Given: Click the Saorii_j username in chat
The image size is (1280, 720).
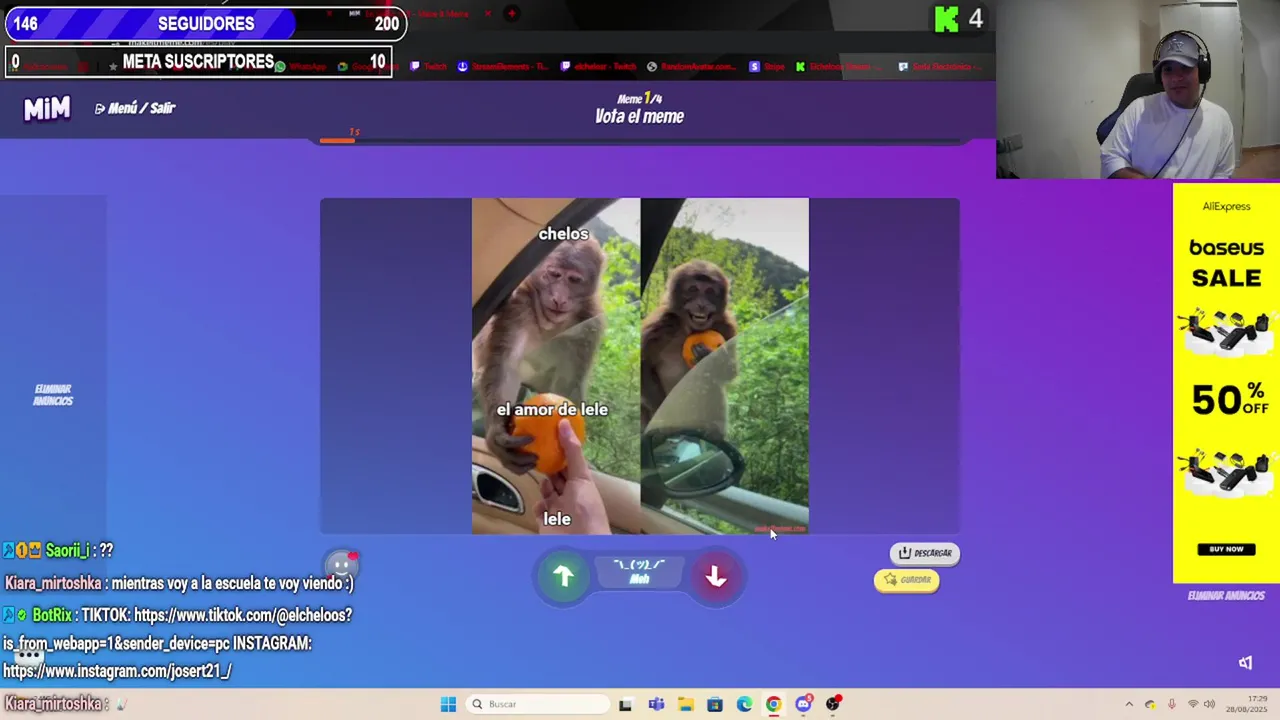Looking at the screenshot, I should [67, 551].
